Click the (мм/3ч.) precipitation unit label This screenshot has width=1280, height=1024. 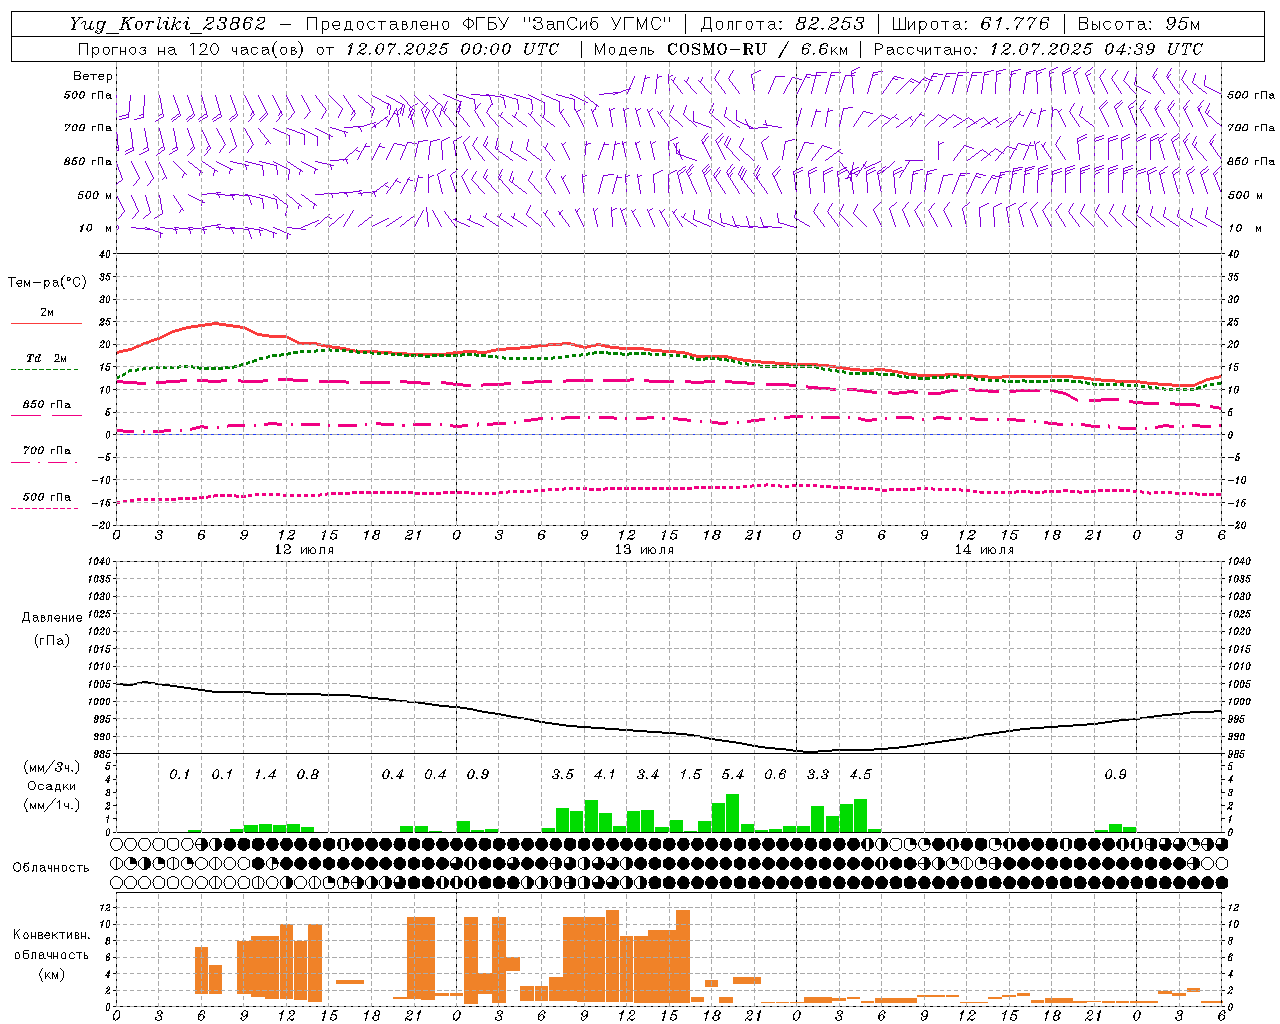pos(52,767)
